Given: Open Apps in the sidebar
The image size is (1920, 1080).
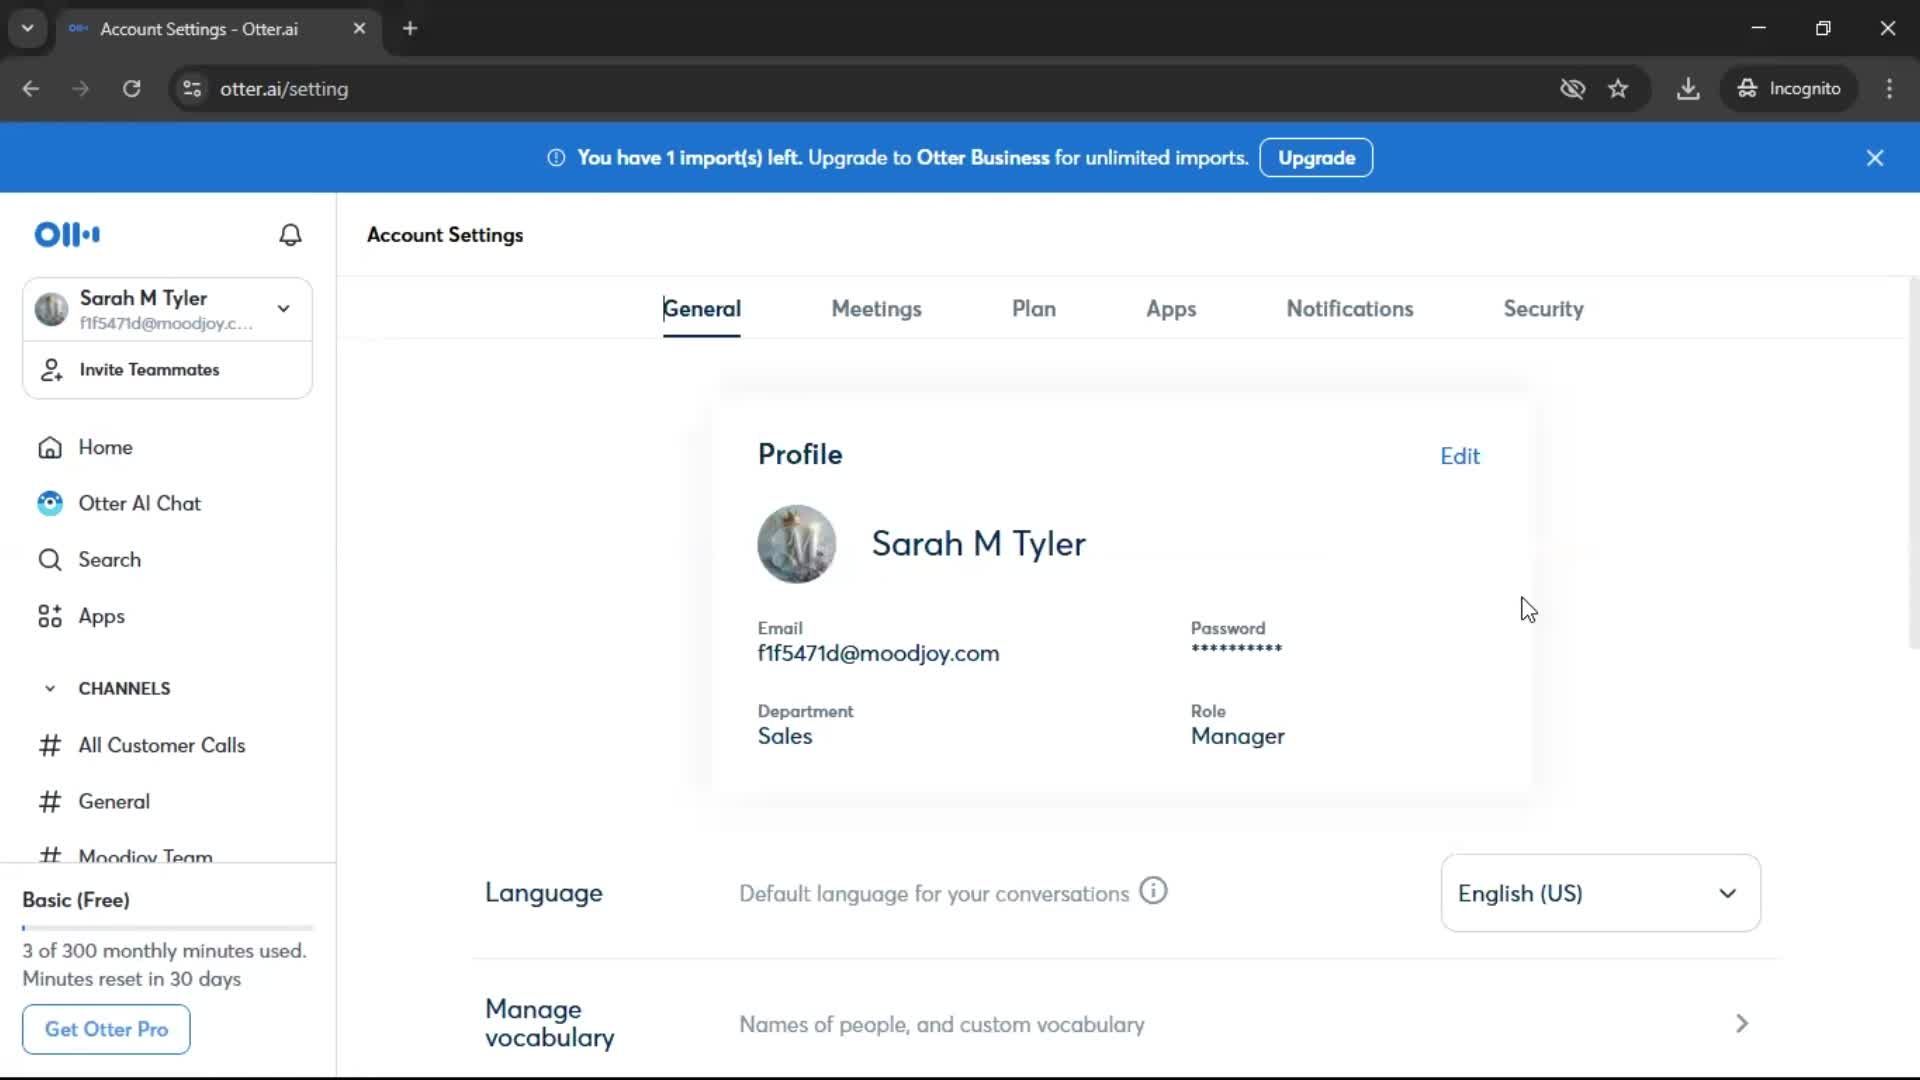Looking at the screenshot, I should coord(81,616).
